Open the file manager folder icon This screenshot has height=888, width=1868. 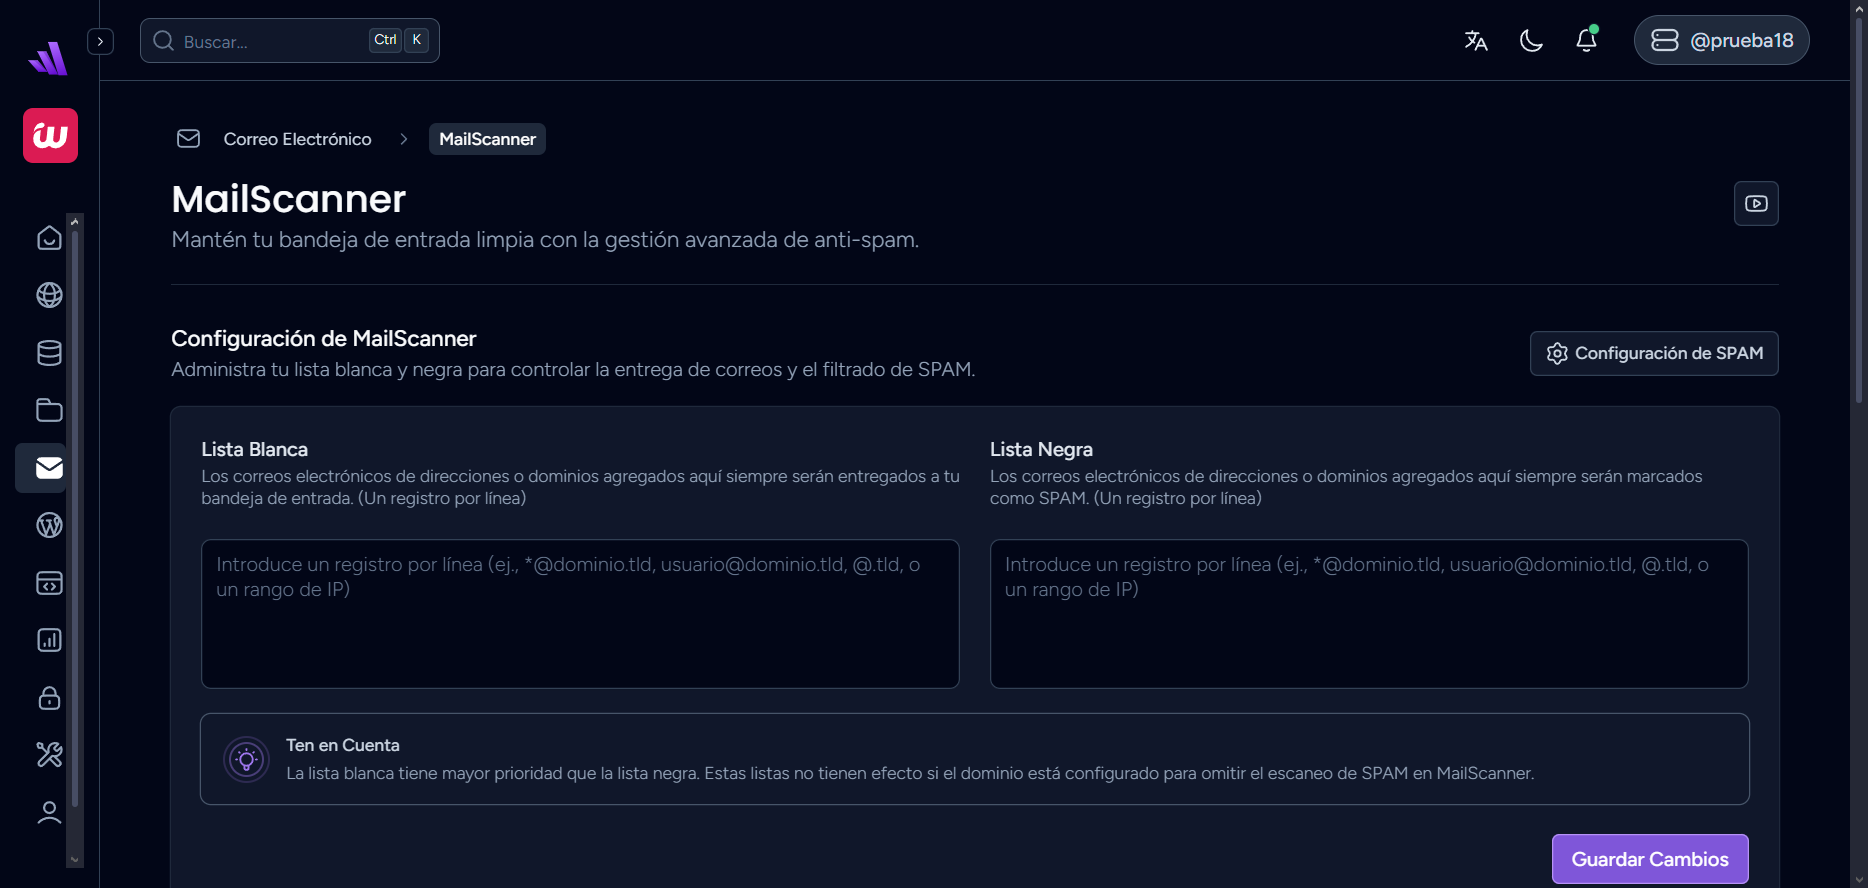(x=49, y=410)
